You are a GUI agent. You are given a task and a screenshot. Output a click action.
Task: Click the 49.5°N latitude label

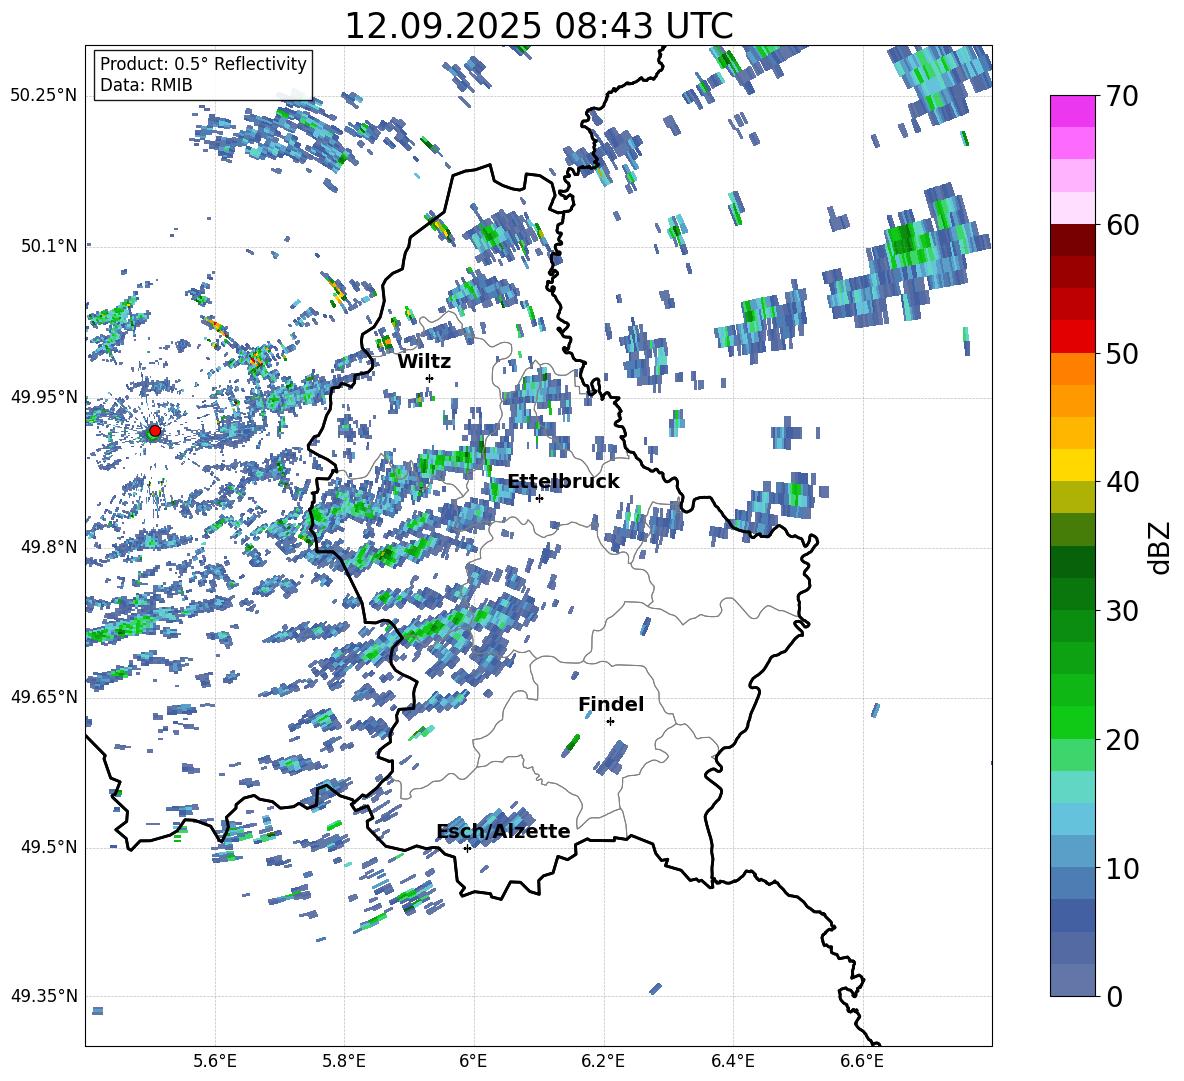click(49, 847)
